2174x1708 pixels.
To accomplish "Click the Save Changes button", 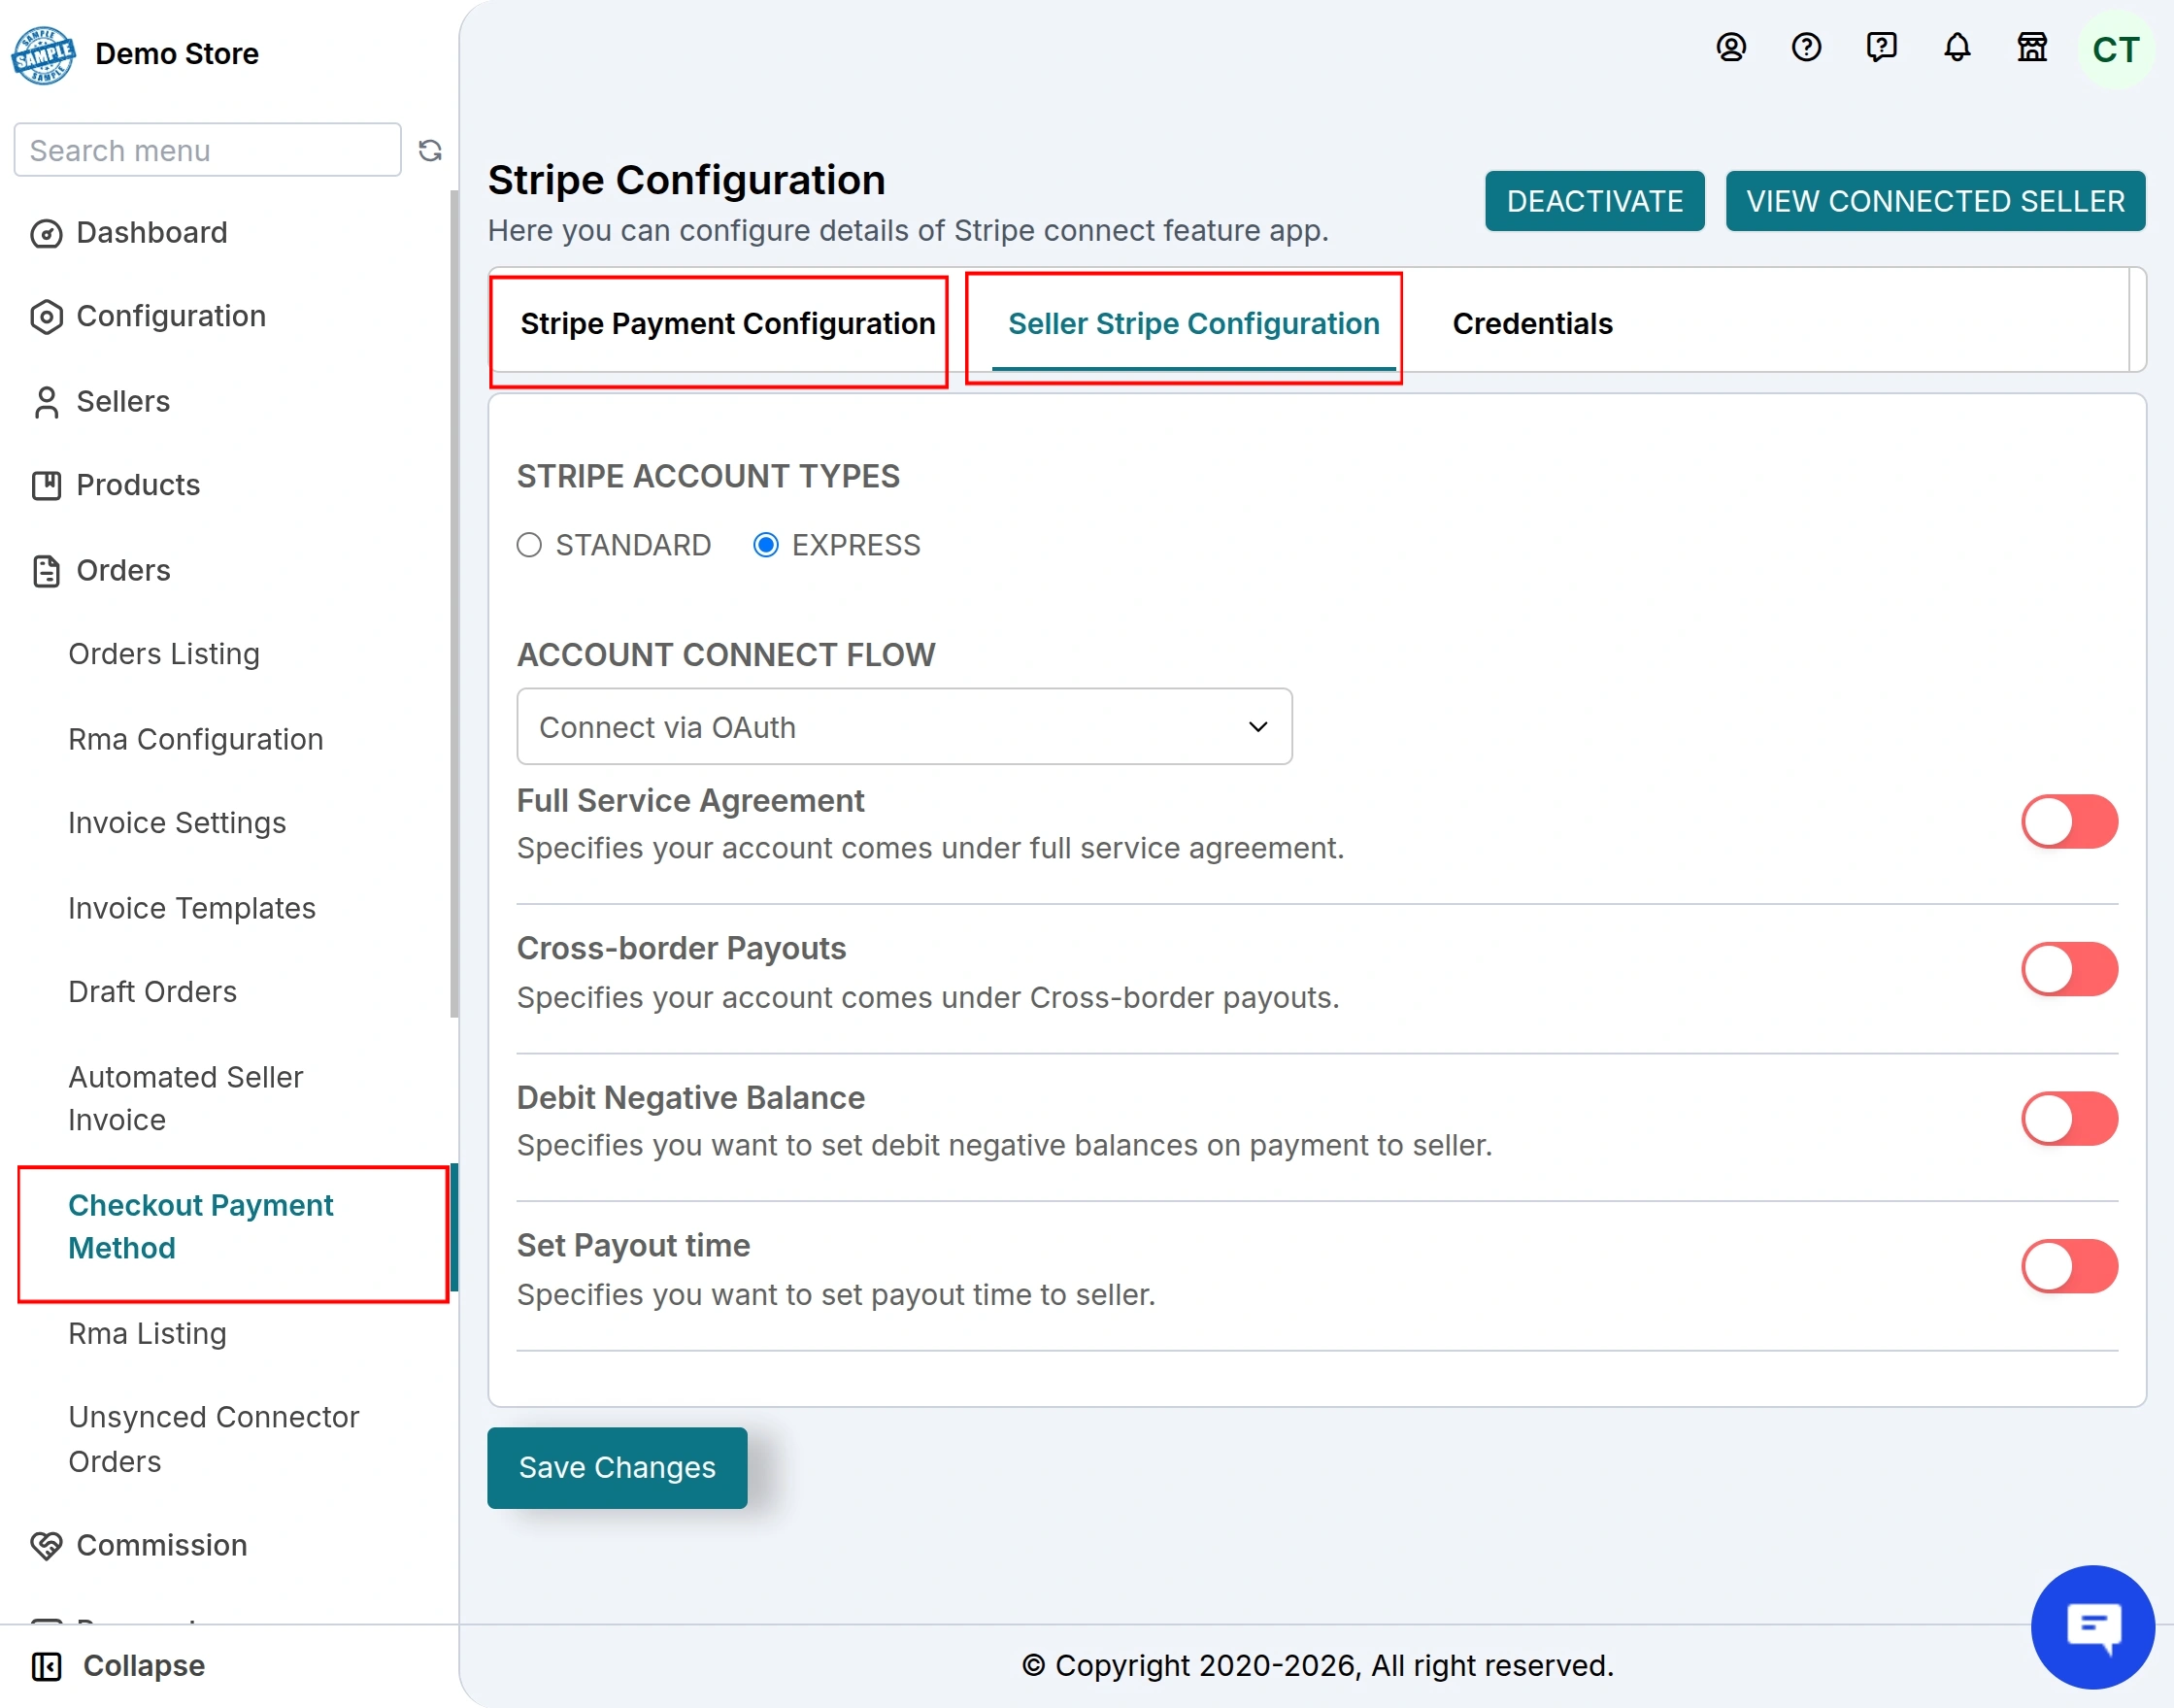I will click(617, 1467).
